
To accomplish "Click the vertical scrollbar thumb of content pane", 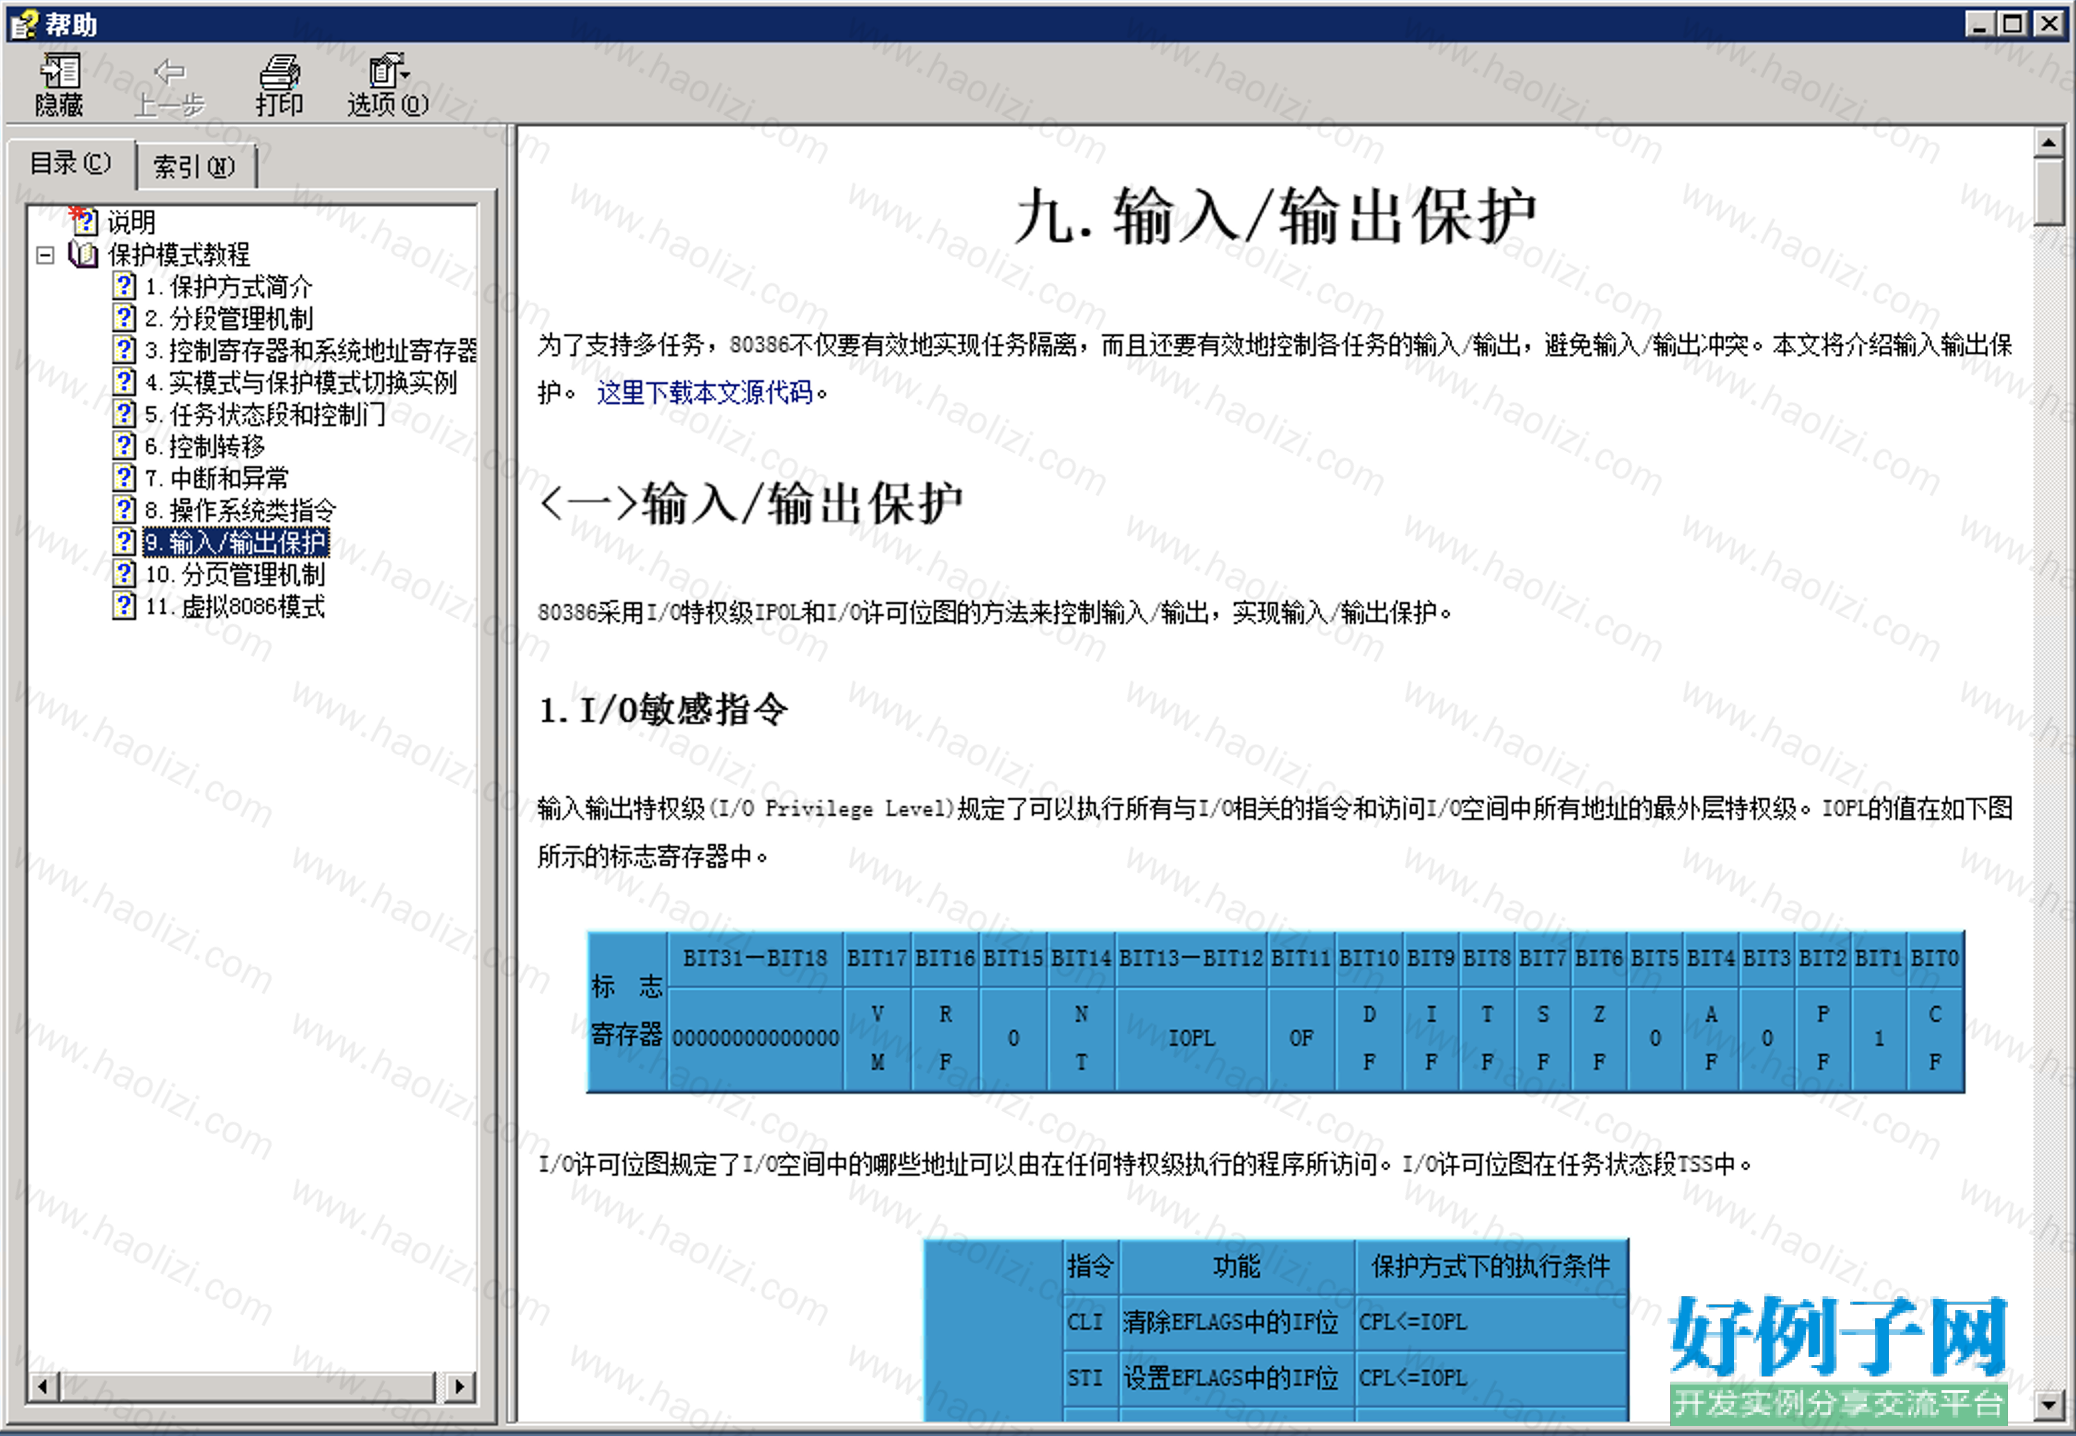I will click(x=2049, y=192).
